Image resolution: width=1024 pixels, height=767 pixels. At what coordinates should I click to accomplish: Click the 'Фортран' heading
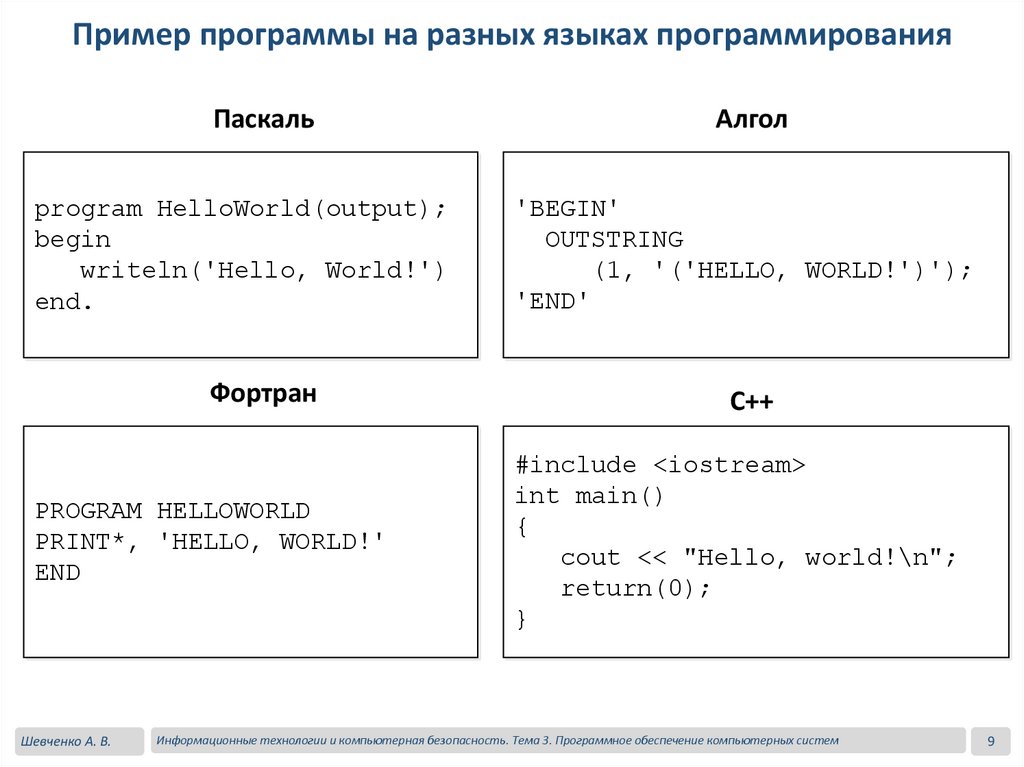(263, 393)
